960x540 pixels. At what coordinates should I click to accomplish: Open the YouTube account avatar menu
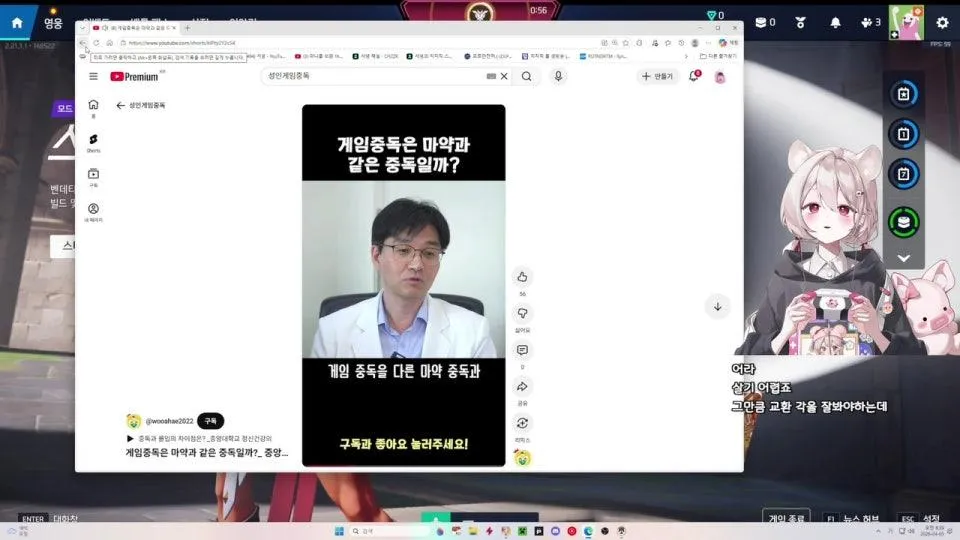[x=720, y=77]
